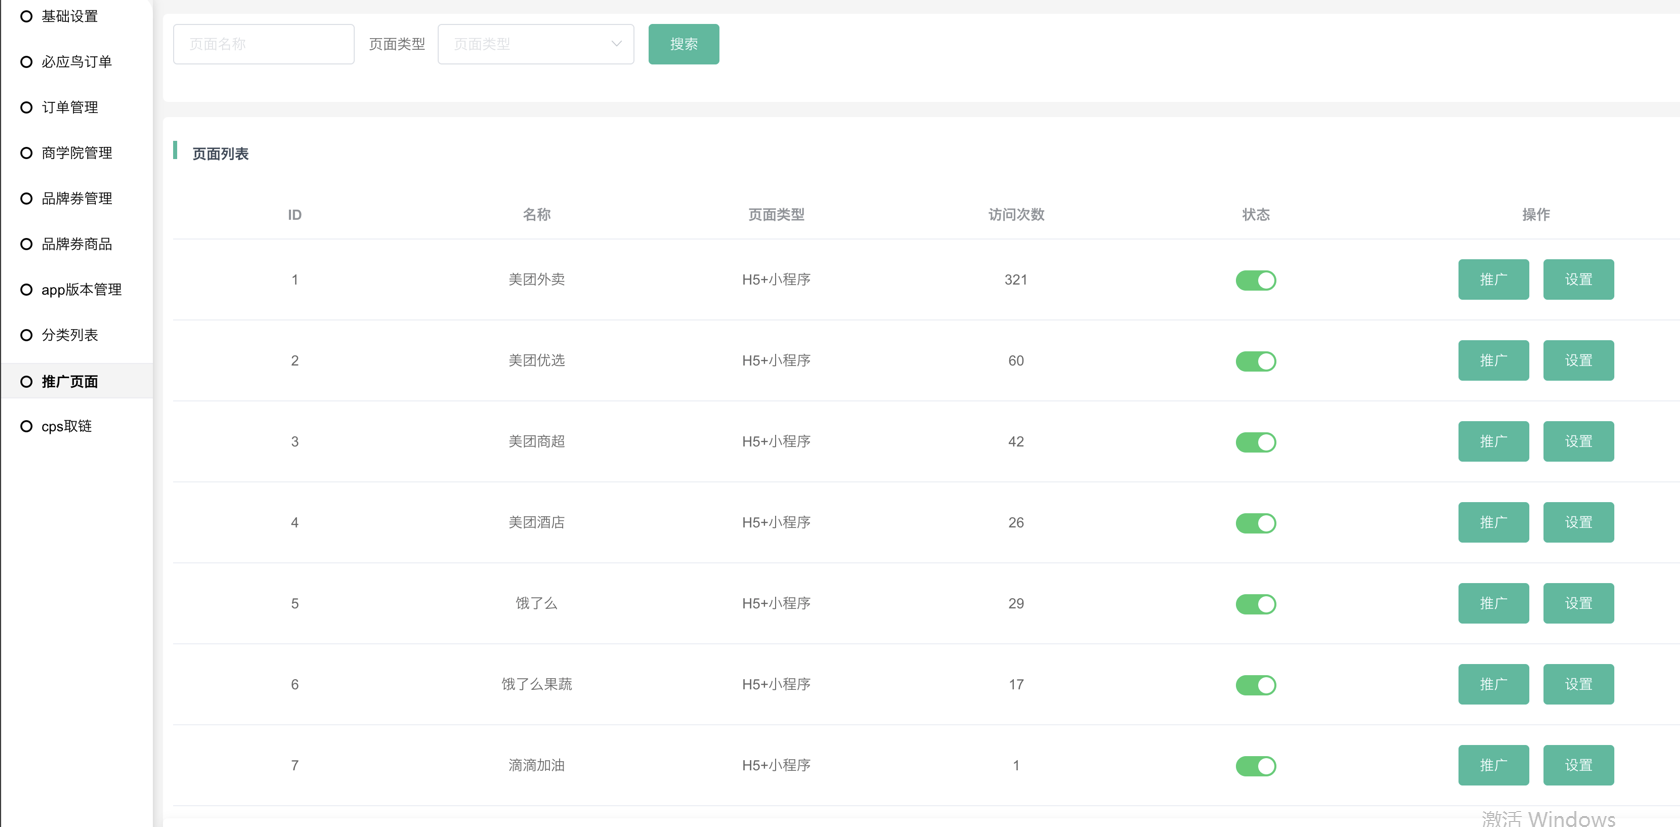Click the green 搜索 button
This screenshot has height=827, width=1680.
pos(684,44)
